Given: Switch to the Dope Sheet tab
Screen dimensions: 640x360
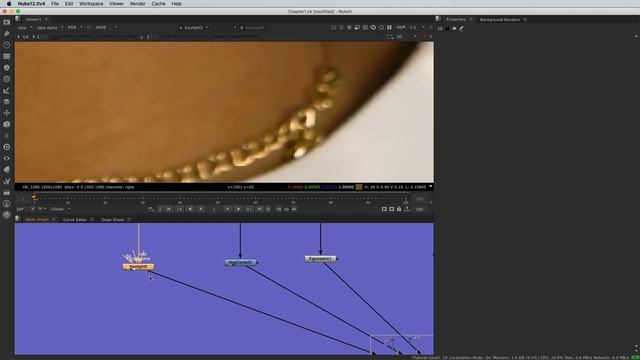Looking at the screenshot, I should click(x=113, y=220).
